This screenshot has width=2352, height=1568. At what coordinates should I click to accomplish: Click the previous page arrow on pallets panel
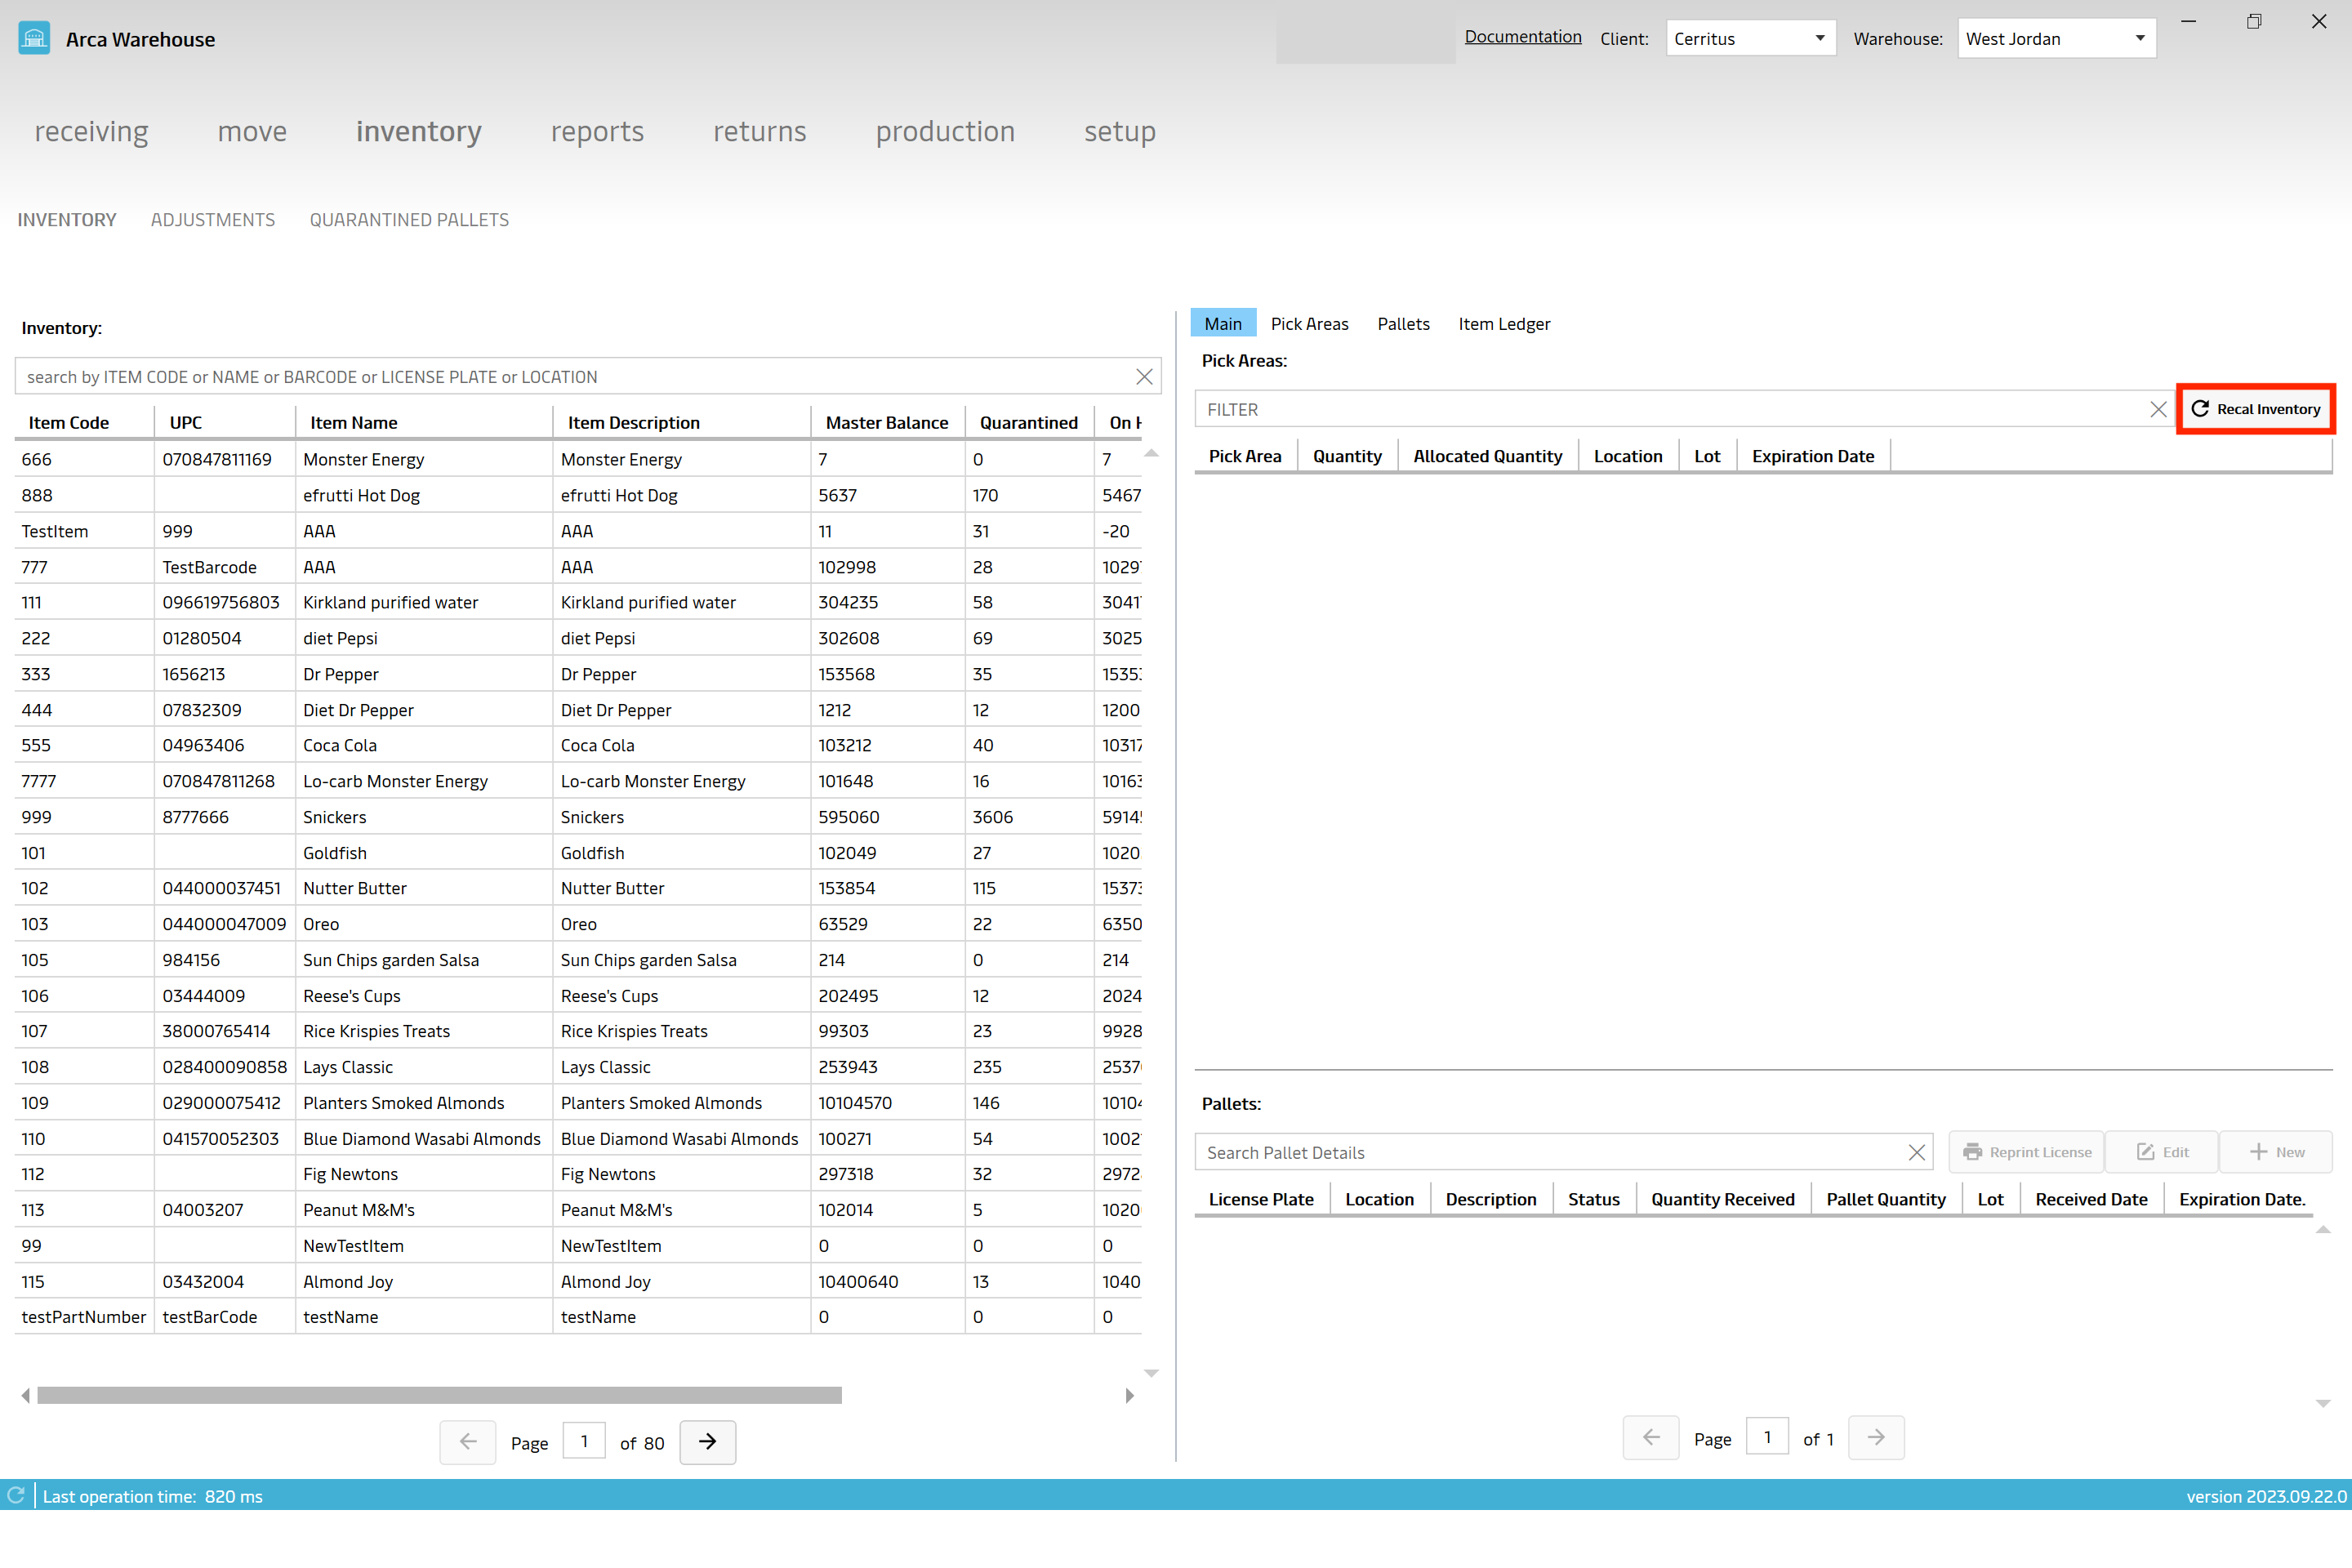click(1652, 1438)
